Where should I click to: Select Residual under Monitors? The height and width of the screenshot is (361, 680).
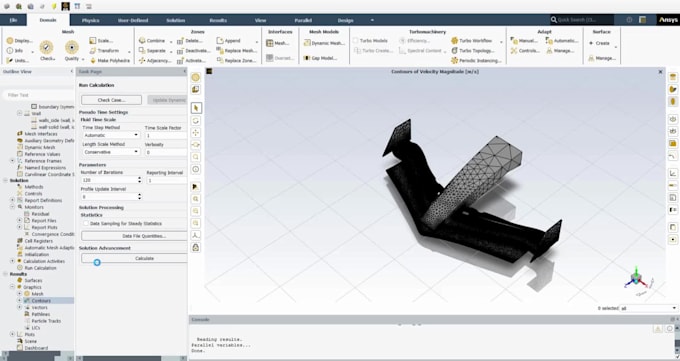click(x=40, y=214)
